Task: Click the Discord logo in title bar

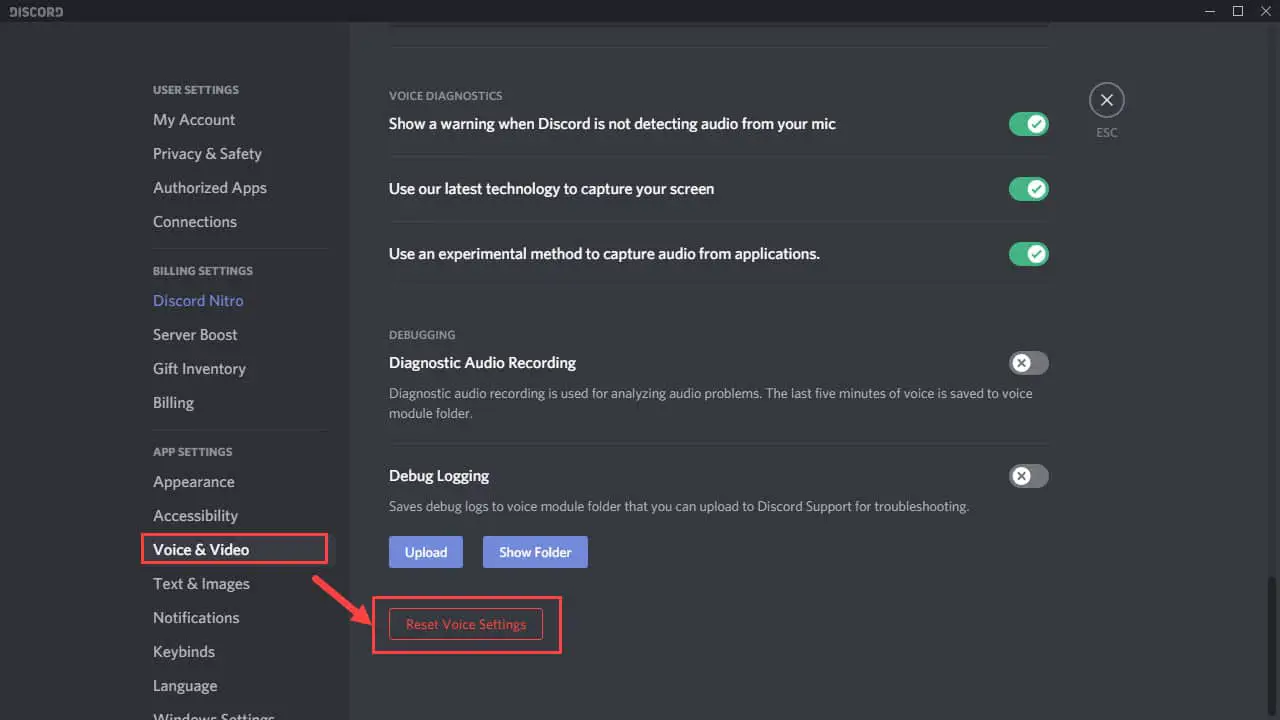Action: 36,12
